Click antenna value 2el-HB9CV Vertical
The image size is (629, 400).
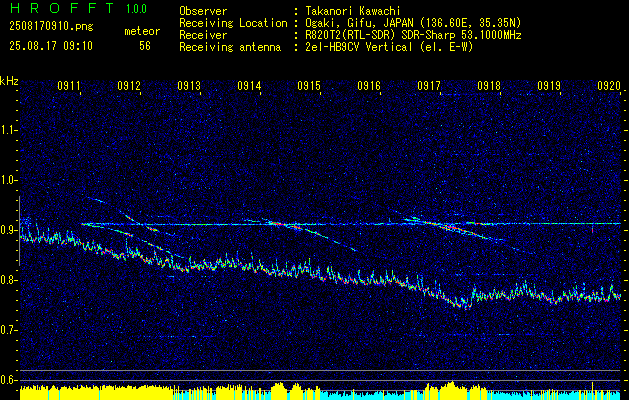pos(359,47)
